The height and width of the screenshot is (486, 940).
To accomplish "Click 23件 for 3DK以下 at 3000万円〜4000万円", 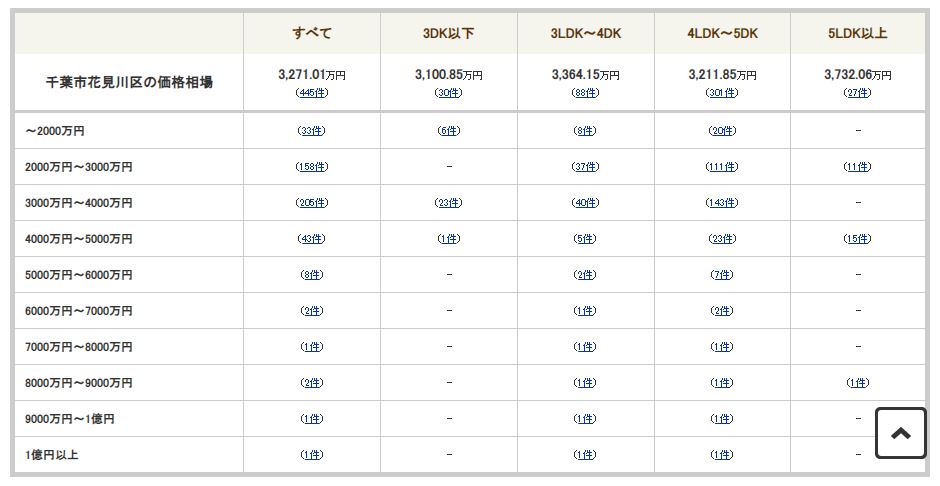I will [x=448, y=203].
